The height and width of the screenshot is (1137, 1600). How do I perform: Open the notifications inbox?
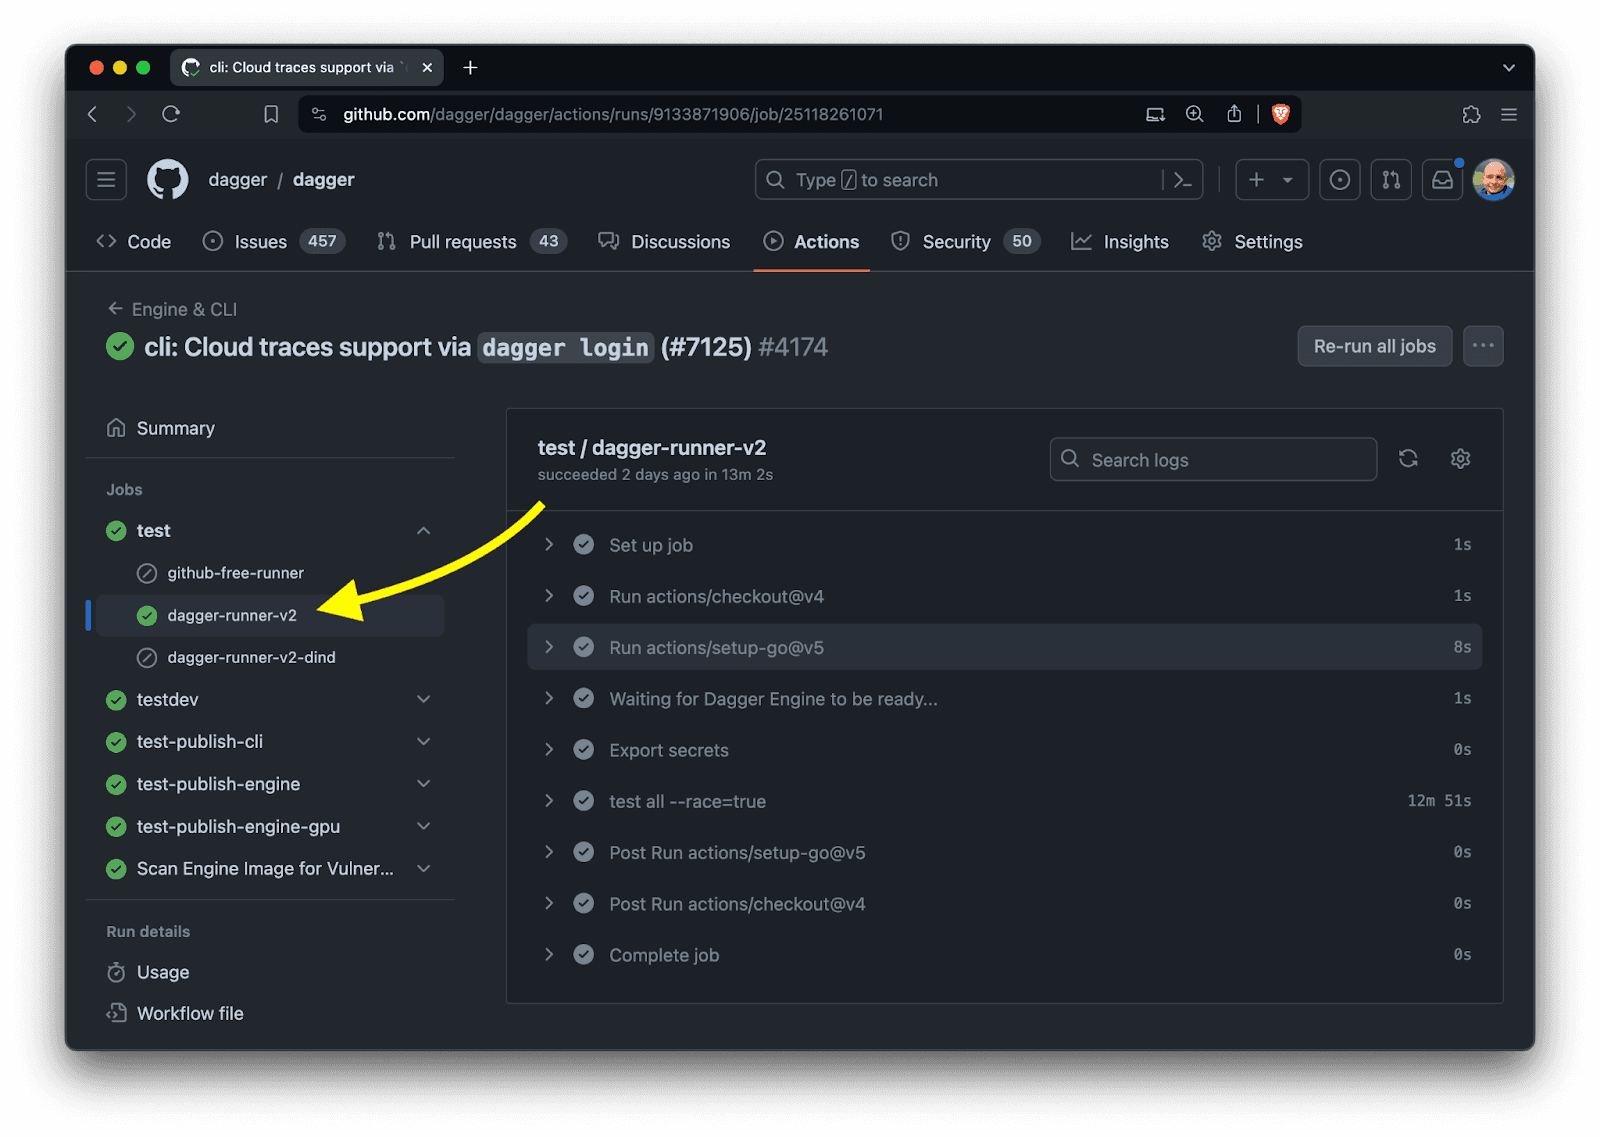(1442, 180)
